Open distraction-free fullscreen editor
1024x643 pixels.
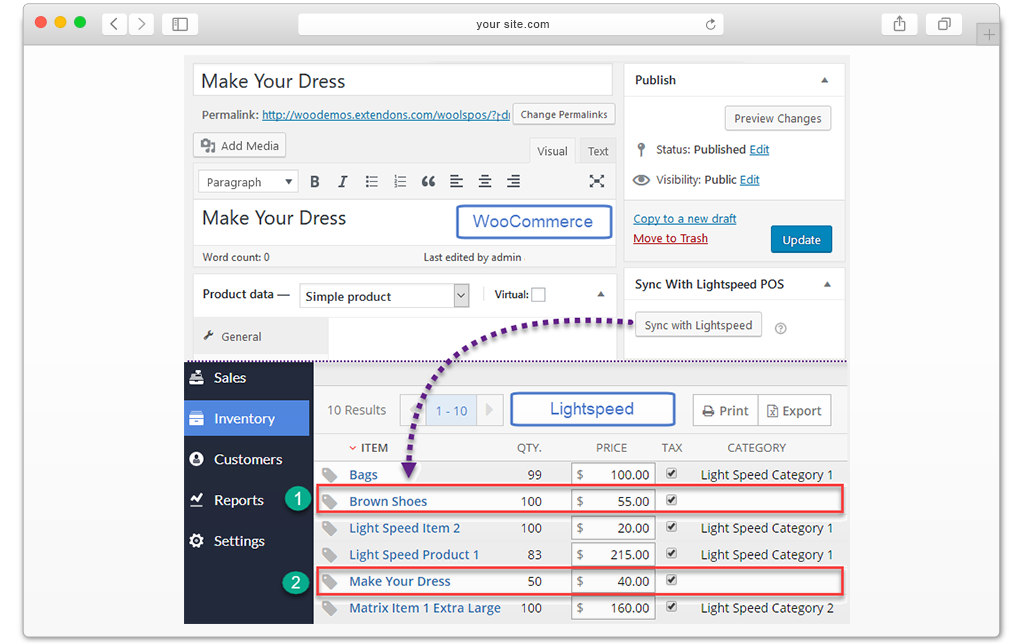(596, 181)
